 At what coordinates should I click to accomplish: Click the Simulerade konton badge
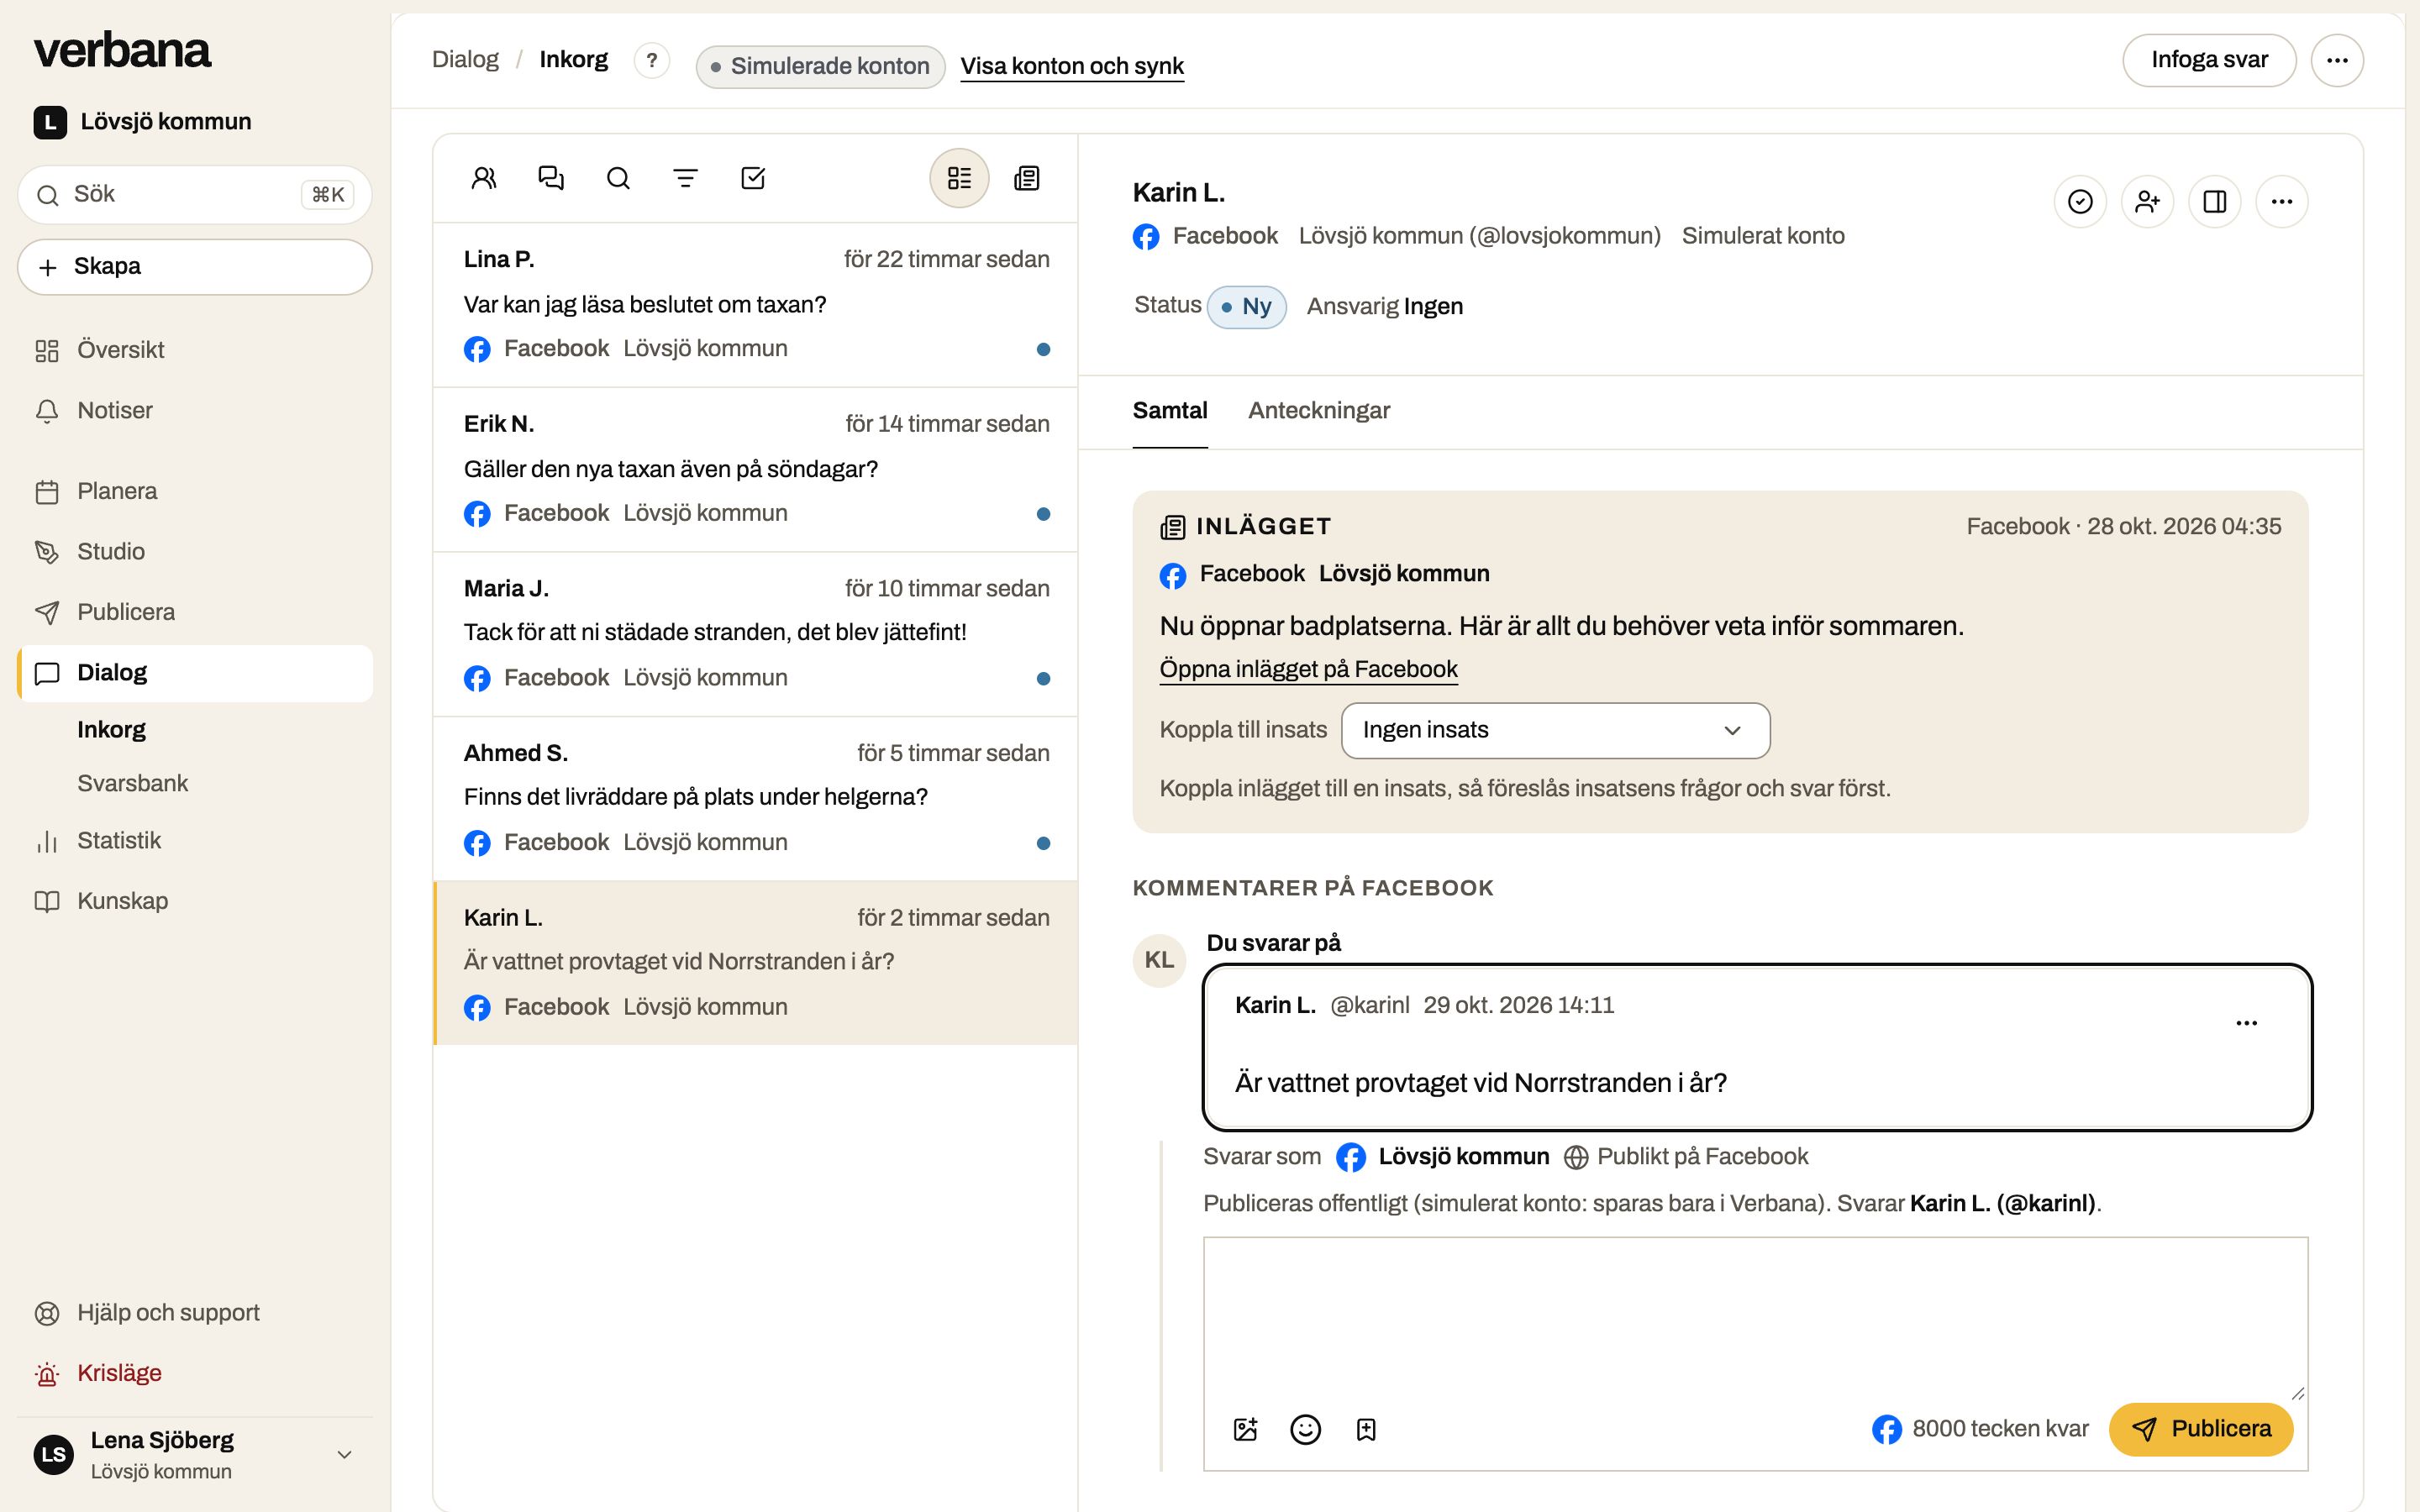click(820, 66)
